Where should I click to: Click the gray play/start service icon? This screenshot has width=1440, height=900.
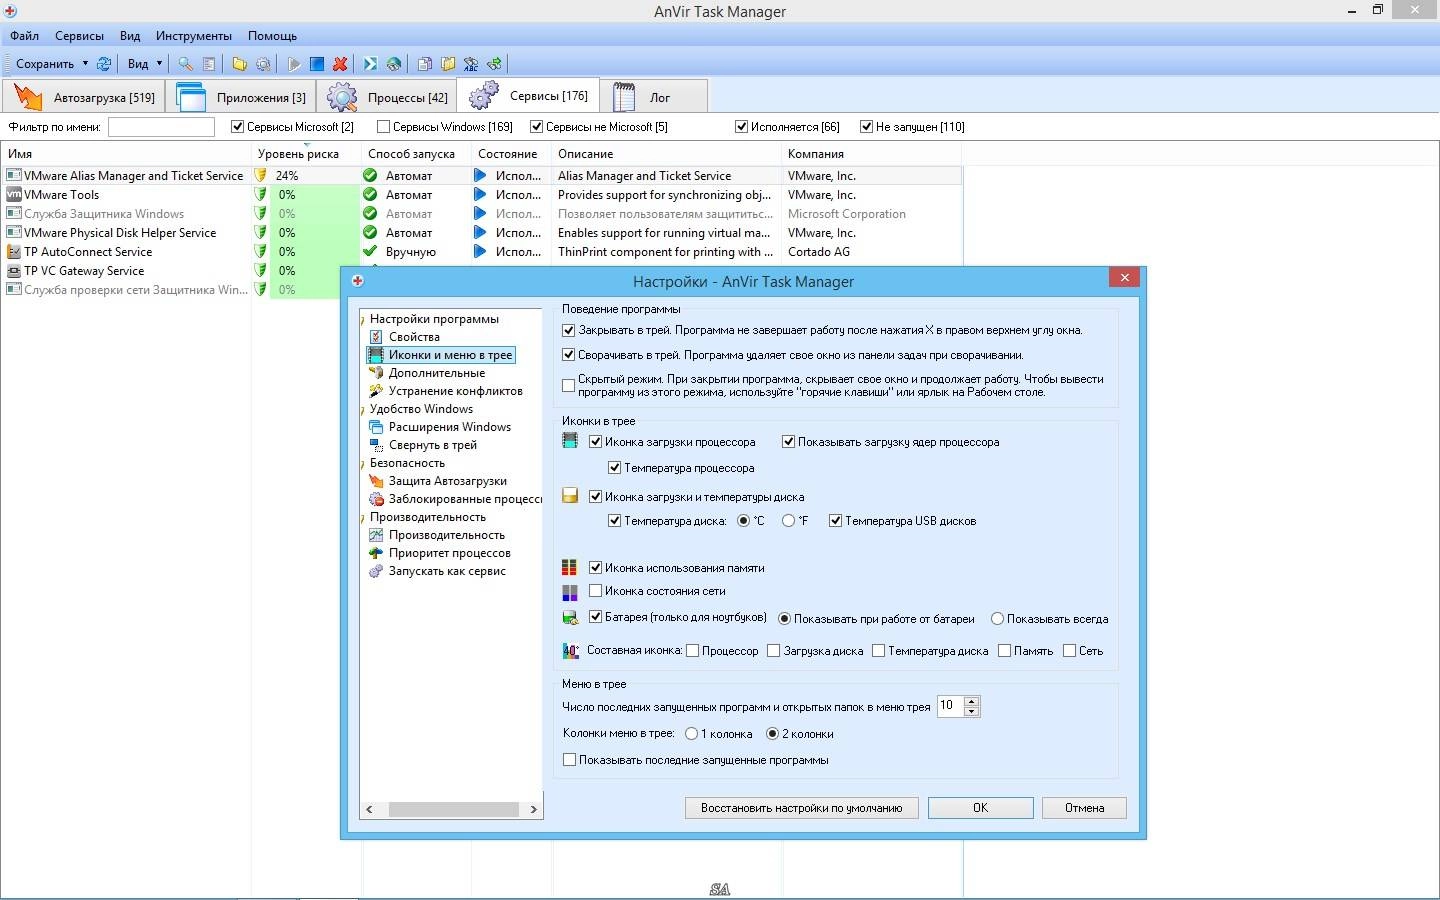(x=294, y=63)
